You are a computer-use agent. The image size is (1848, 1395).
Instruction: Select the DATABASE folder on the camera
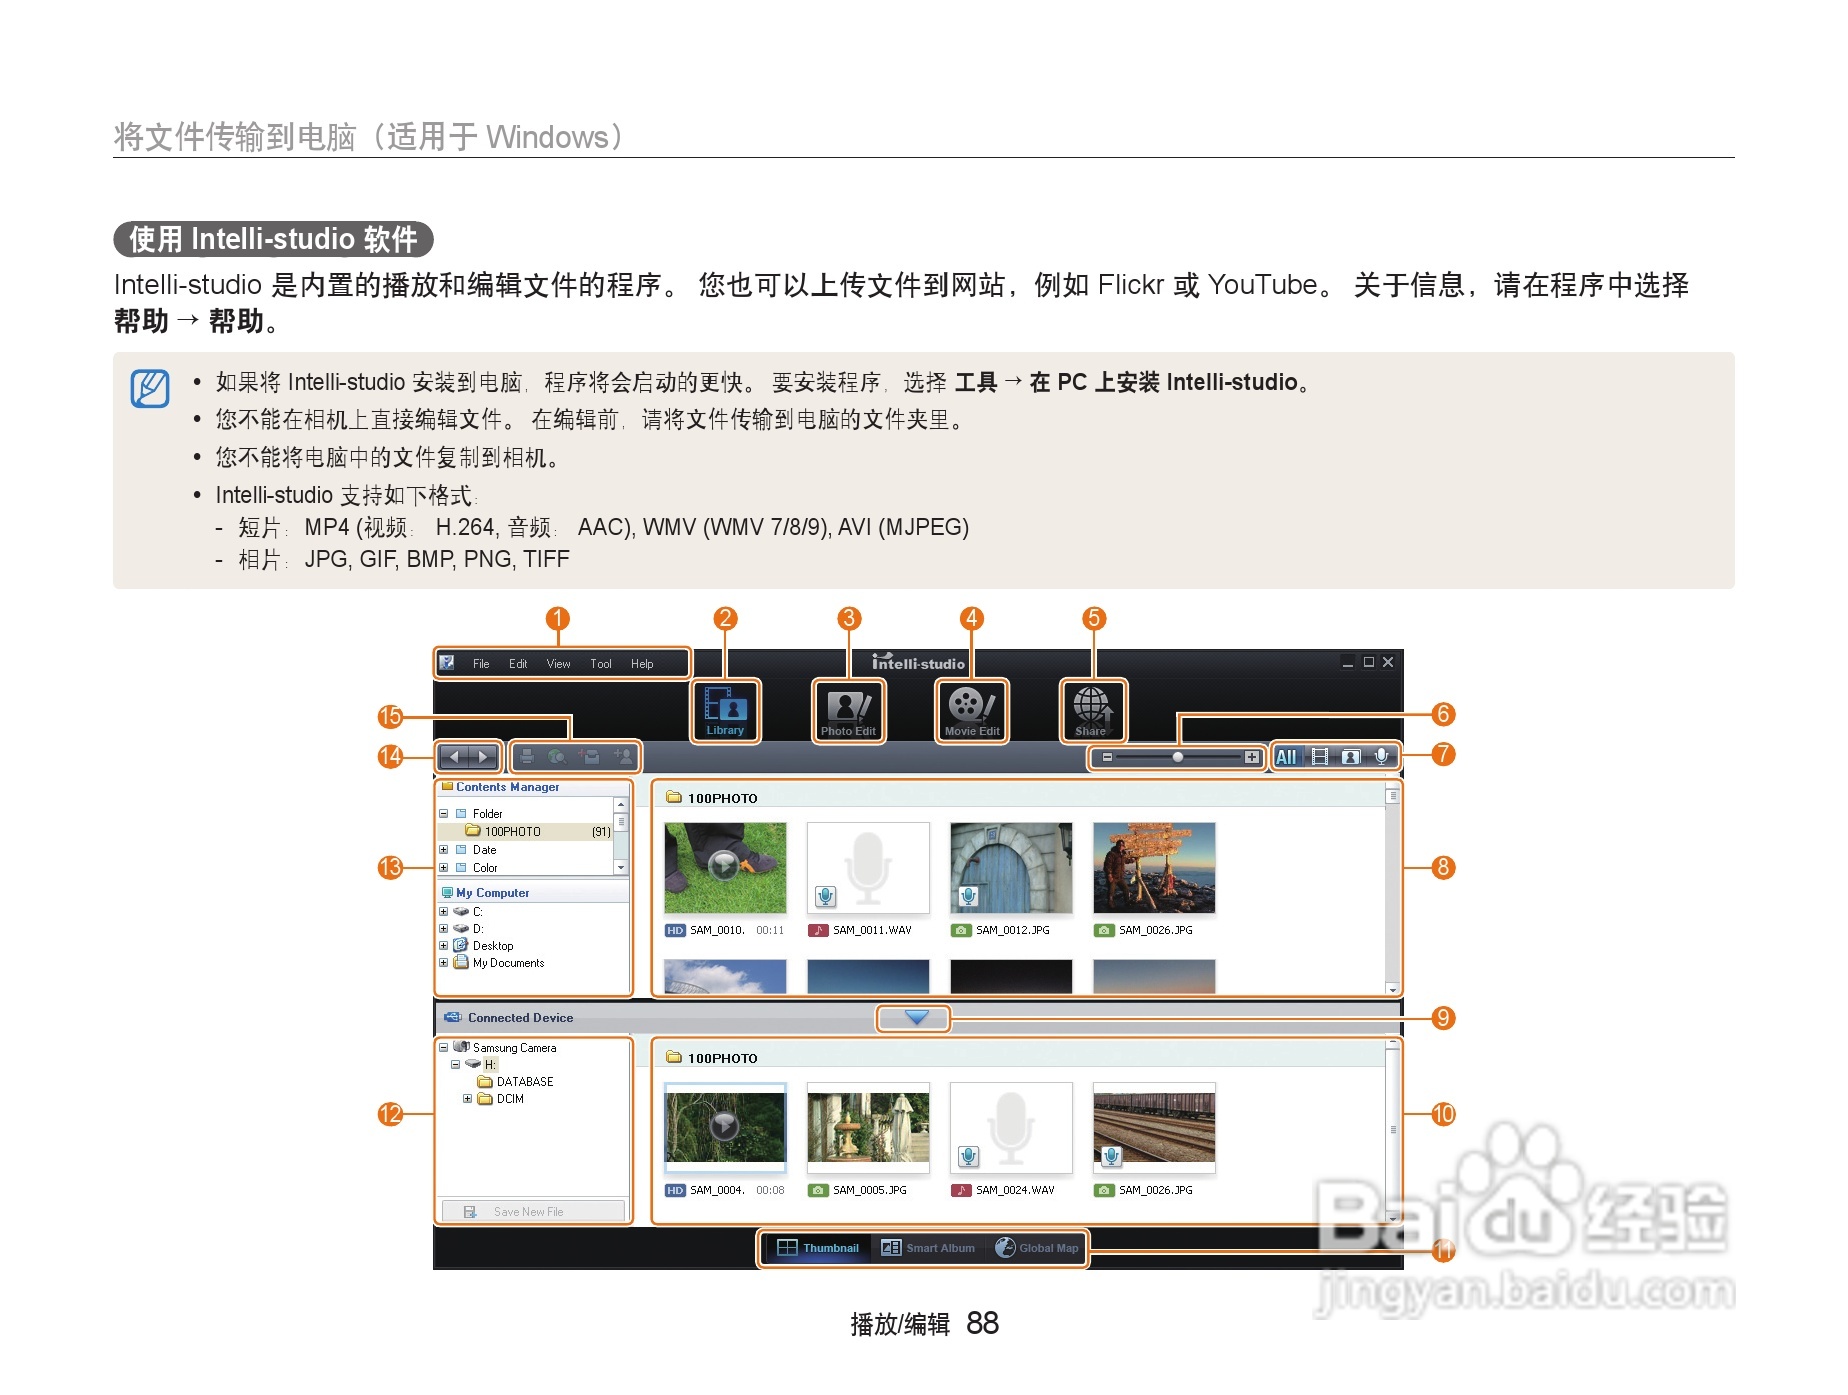click(x=516, y=1081)
